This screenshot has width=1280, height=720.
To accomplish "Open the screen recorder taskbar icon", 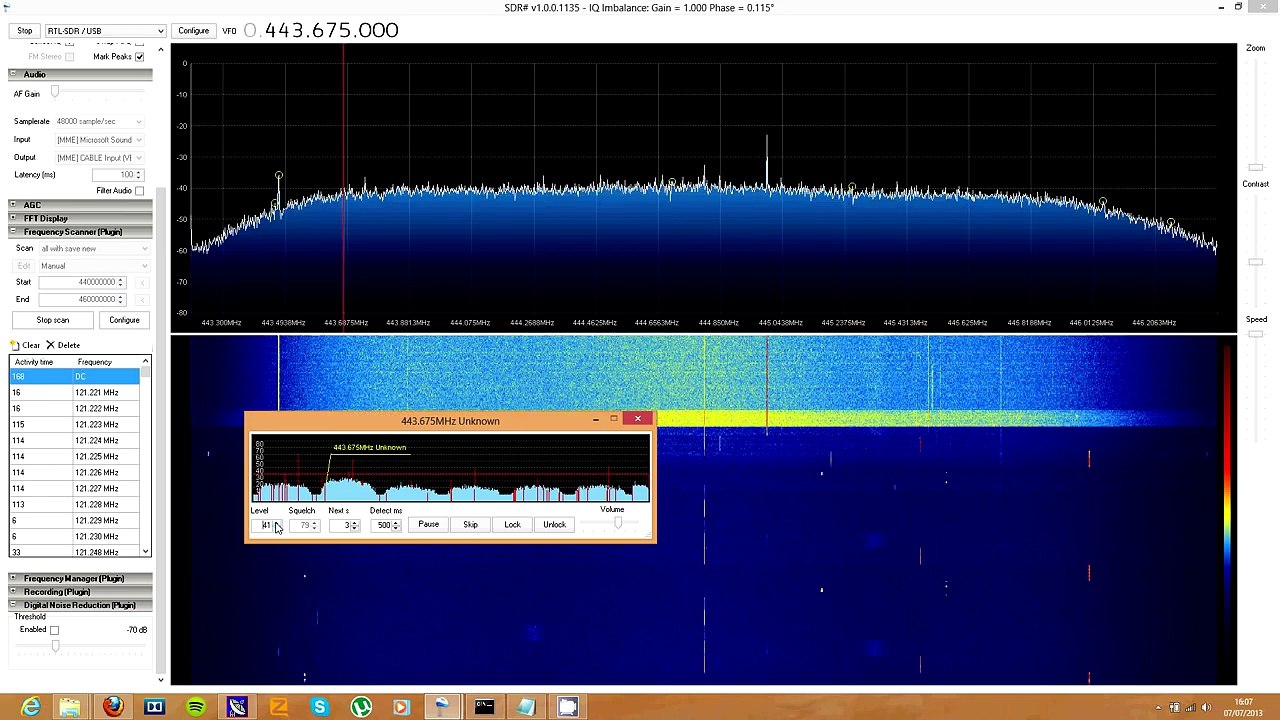I will (568, 707).
